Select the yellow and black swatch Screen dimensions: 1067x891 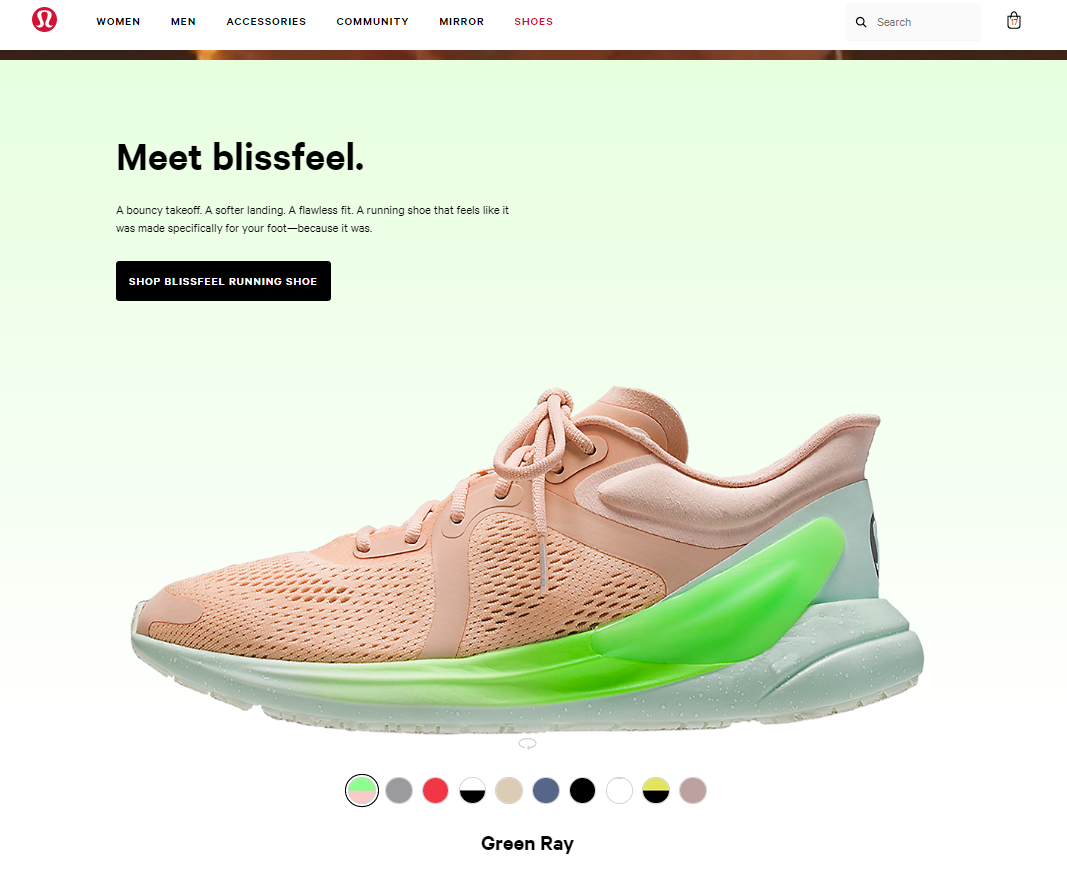656,790
